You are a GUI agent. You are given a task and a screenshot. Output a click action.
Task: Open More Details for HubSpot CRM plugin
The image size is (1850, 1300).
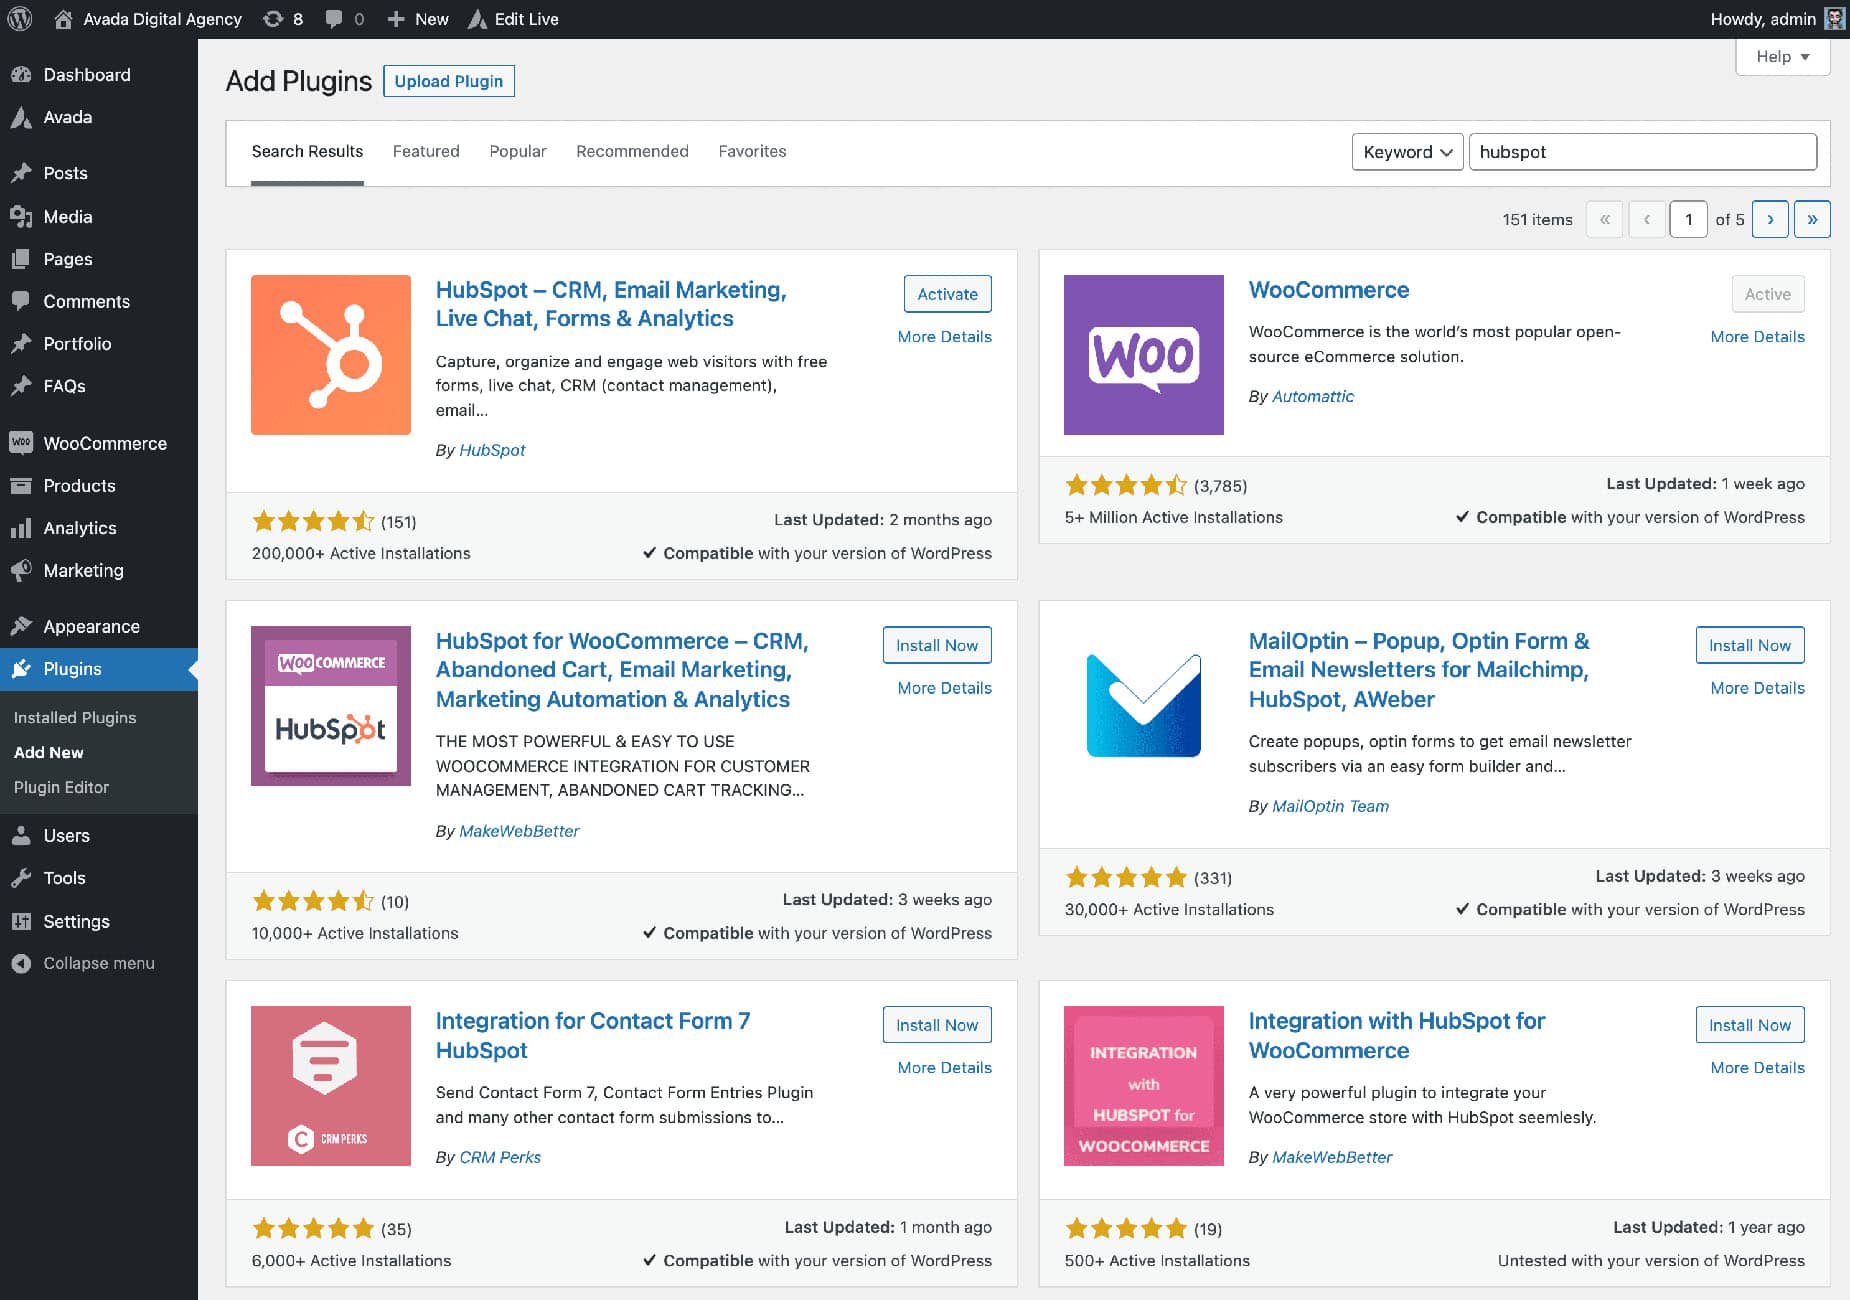point(944,337)
